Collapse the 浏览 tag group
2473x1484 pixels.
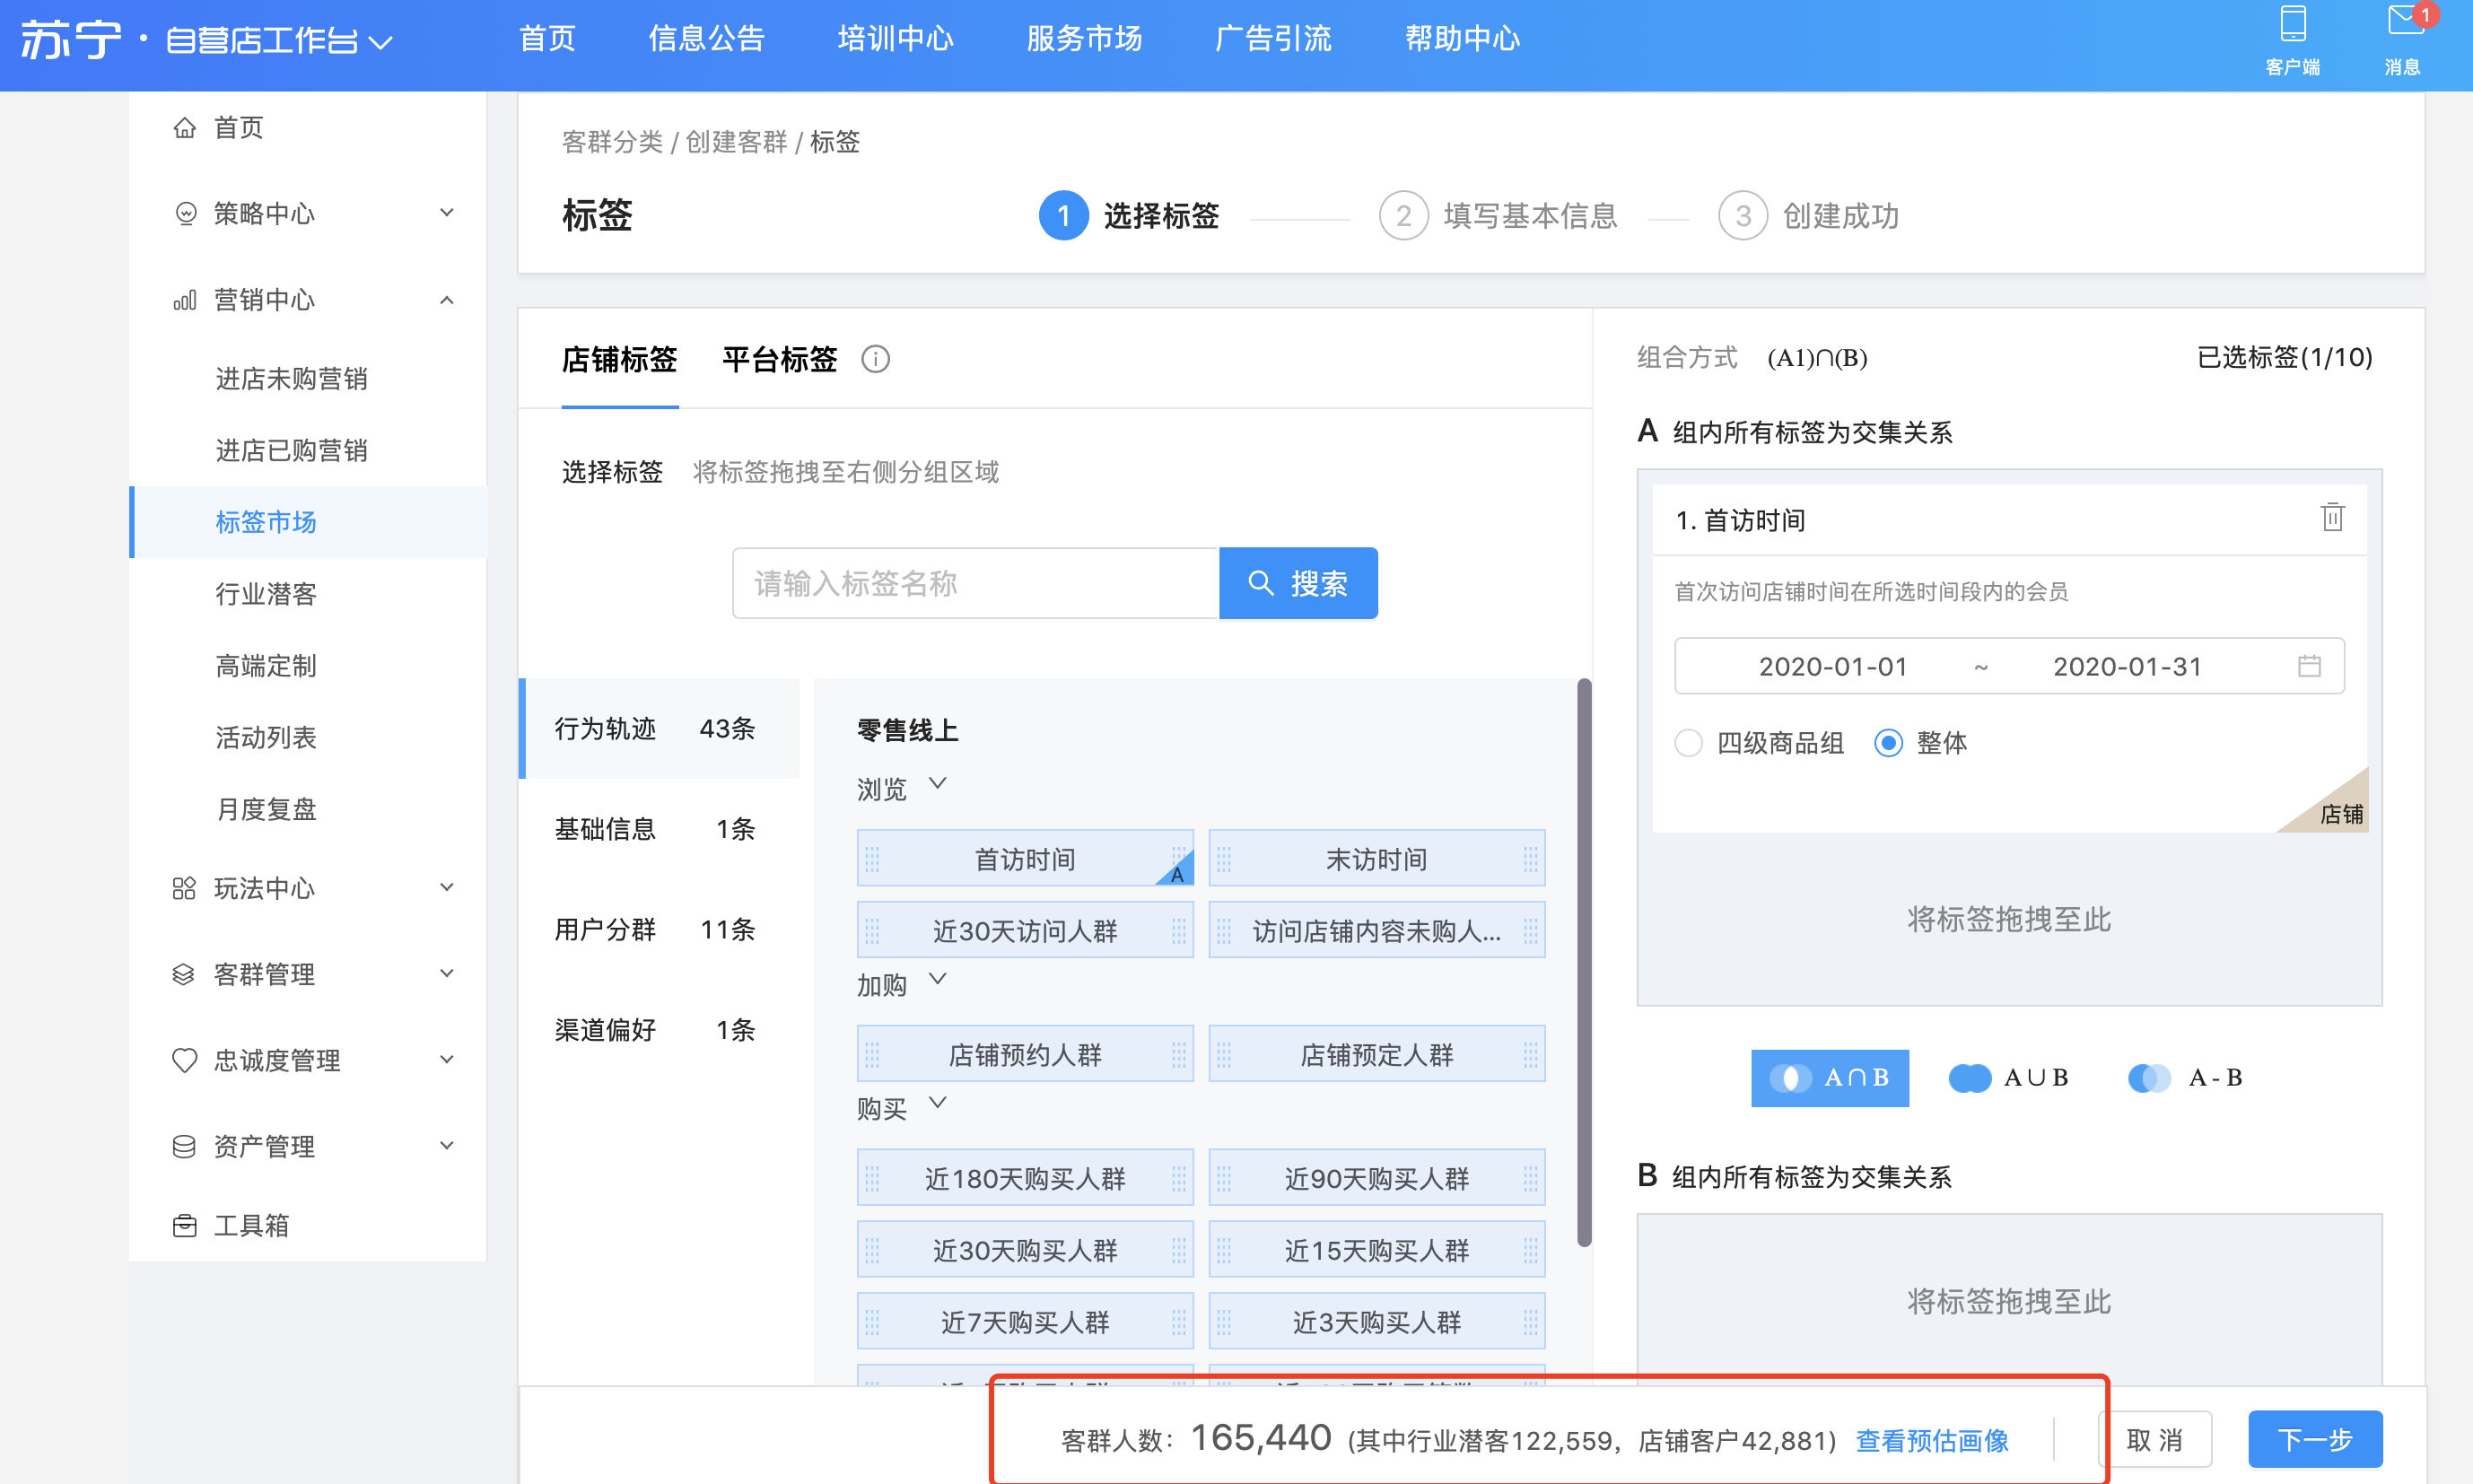click(937, 783)
